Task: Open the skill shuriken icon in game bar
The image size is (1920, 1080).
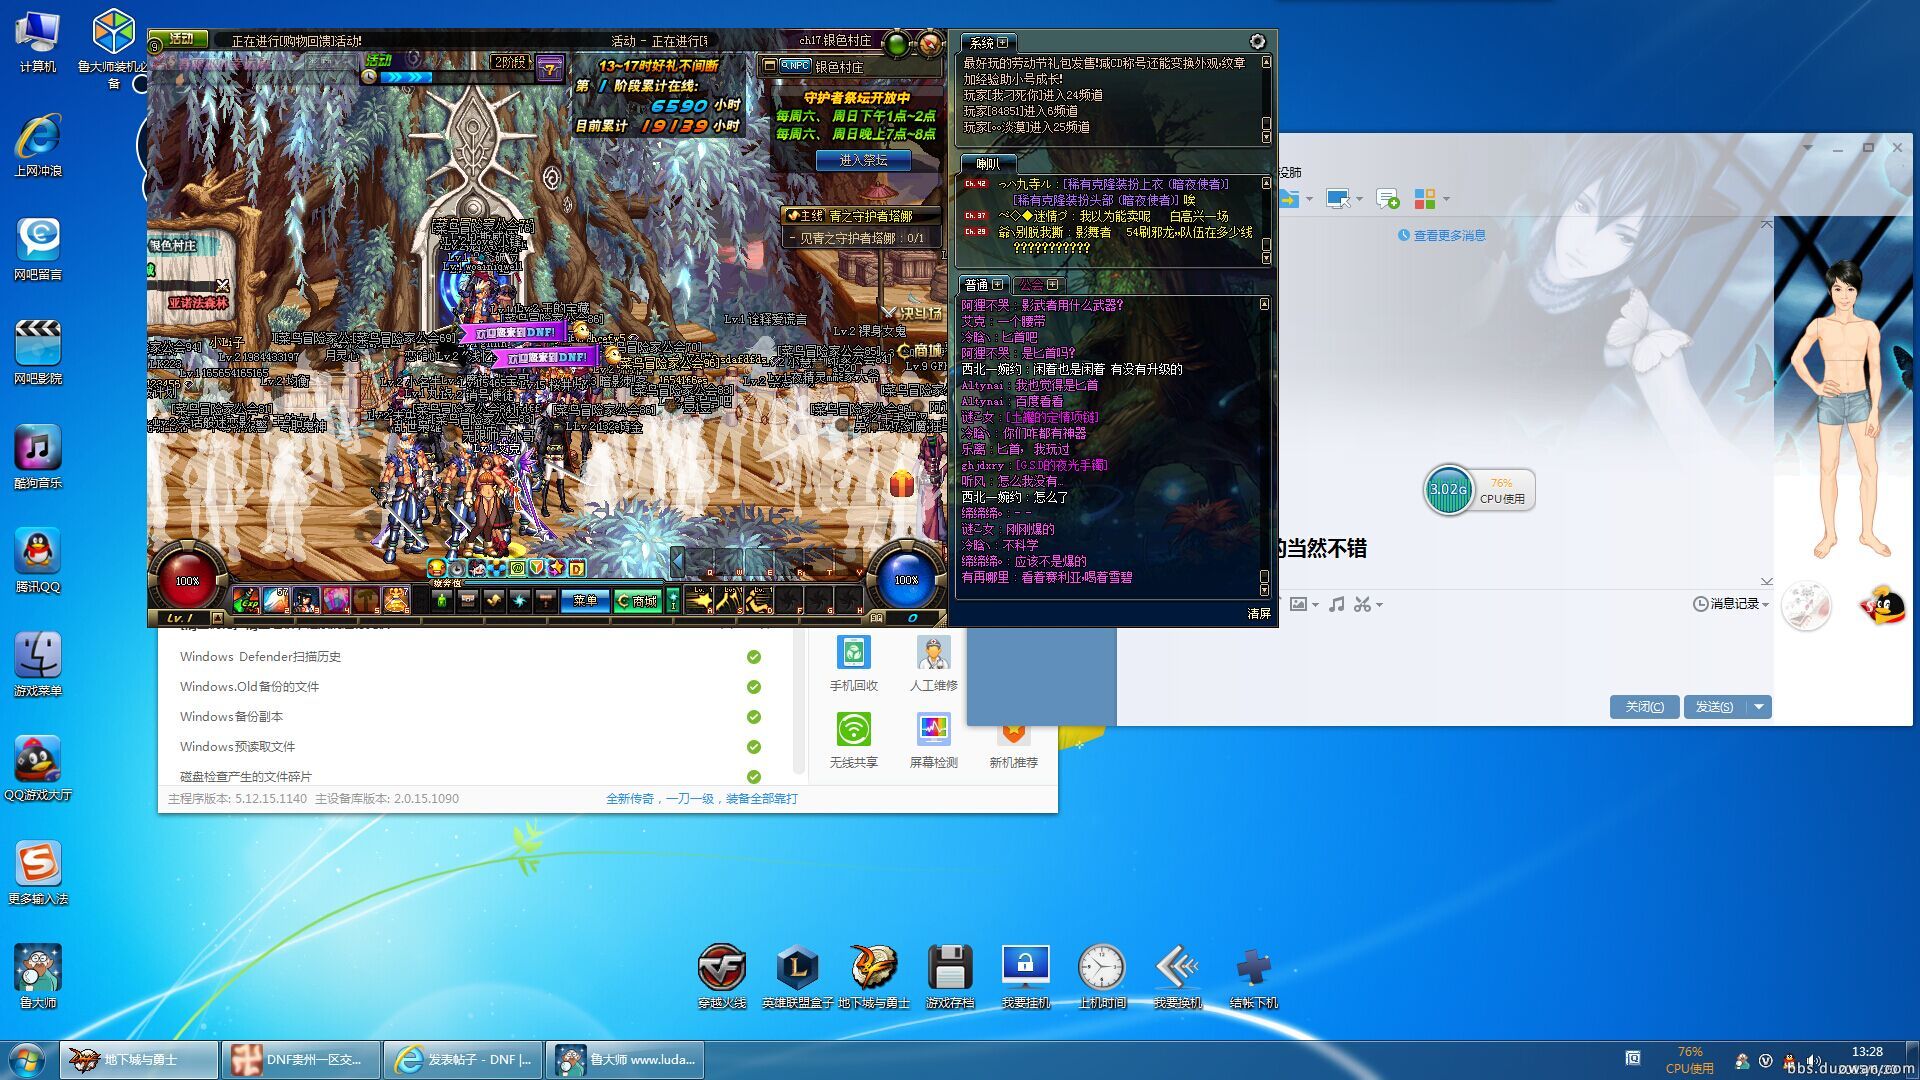Action: [x=519, y=601]
